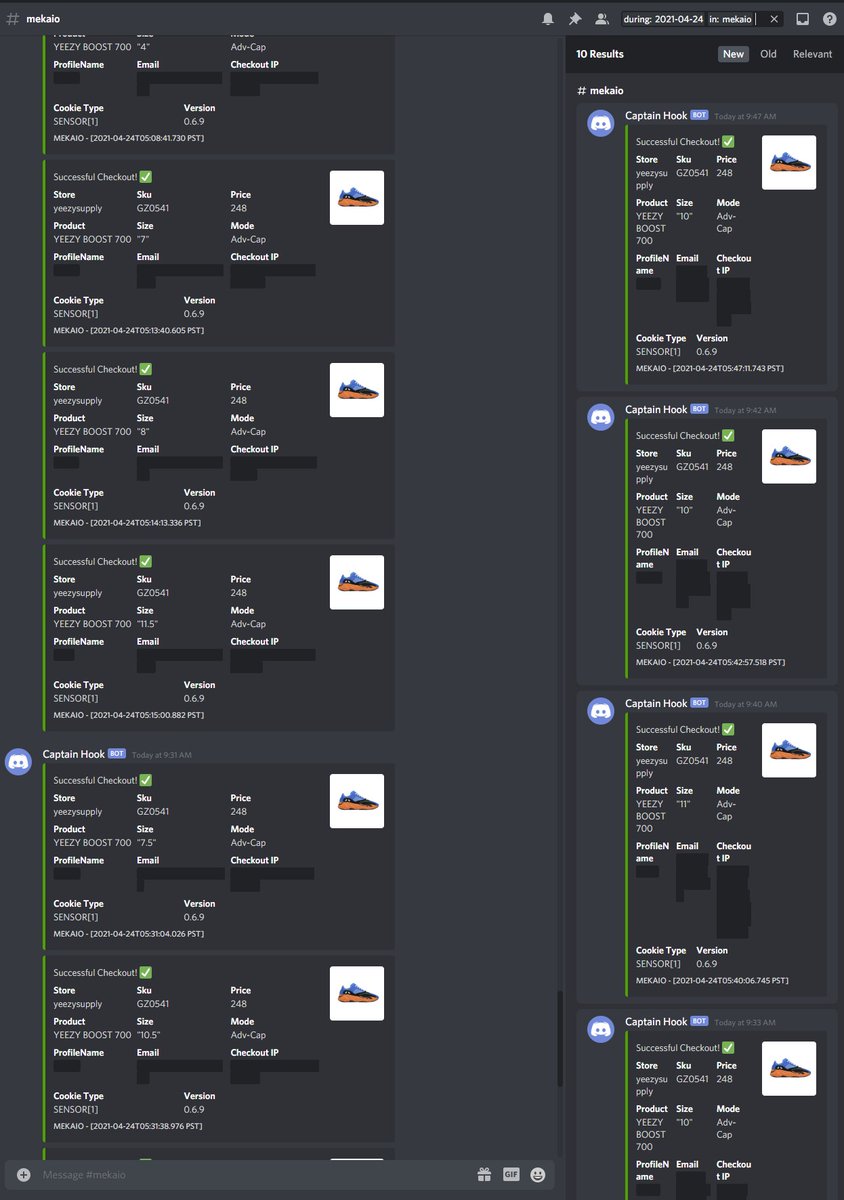The image size is (844, 1200).
Task: Click timestamp 2021-04-24T05:42:57.518 PST in results
Action: point(710,662)
